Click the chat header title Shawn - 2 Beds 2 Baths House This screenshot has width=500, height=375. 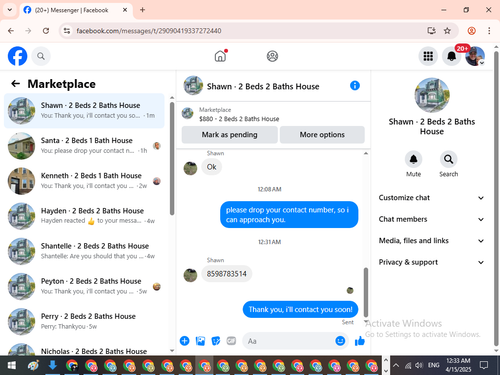point(263,86)
